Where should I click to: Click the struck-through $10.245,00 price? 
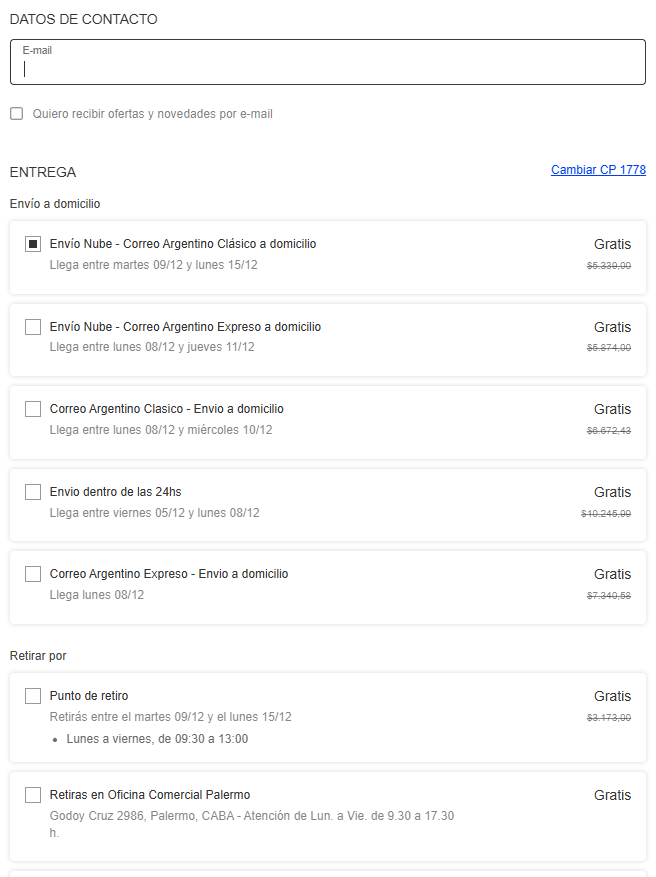(606, 513)
